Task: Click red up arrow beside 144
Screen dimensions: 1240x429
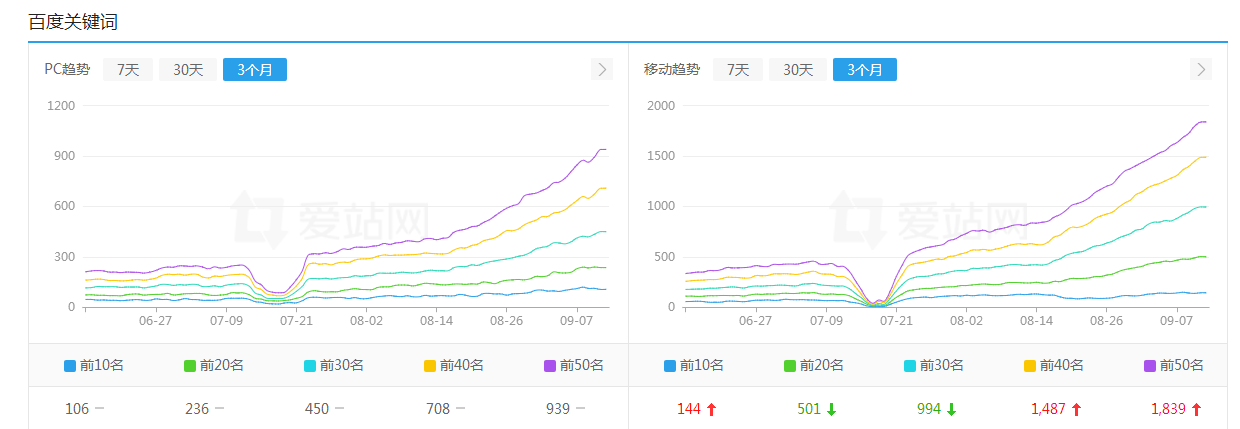Action: pyautogui.click(x=711, y=409)
